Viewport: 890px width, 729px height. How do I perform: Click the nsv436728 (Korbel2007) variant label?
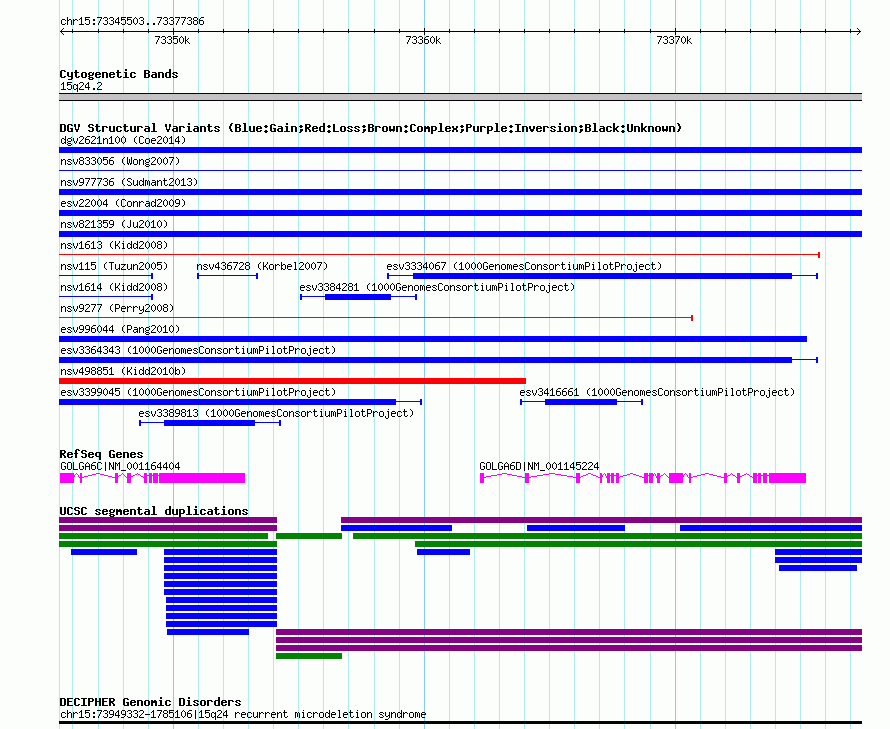262,266
